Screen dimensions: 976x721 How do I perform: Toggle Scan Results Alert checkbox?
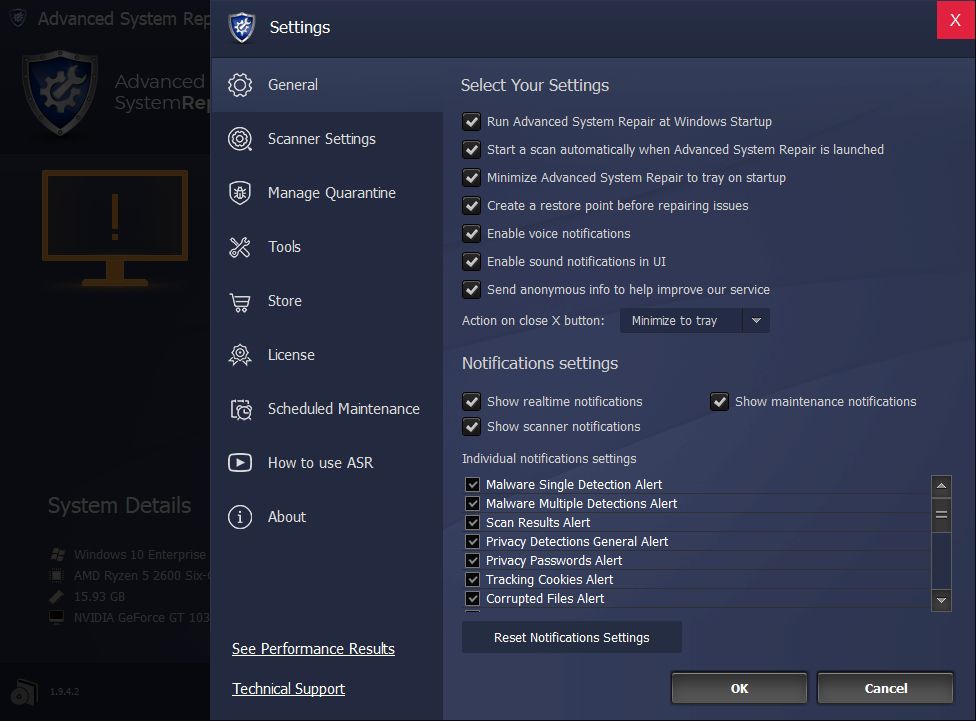pos(472,522)
